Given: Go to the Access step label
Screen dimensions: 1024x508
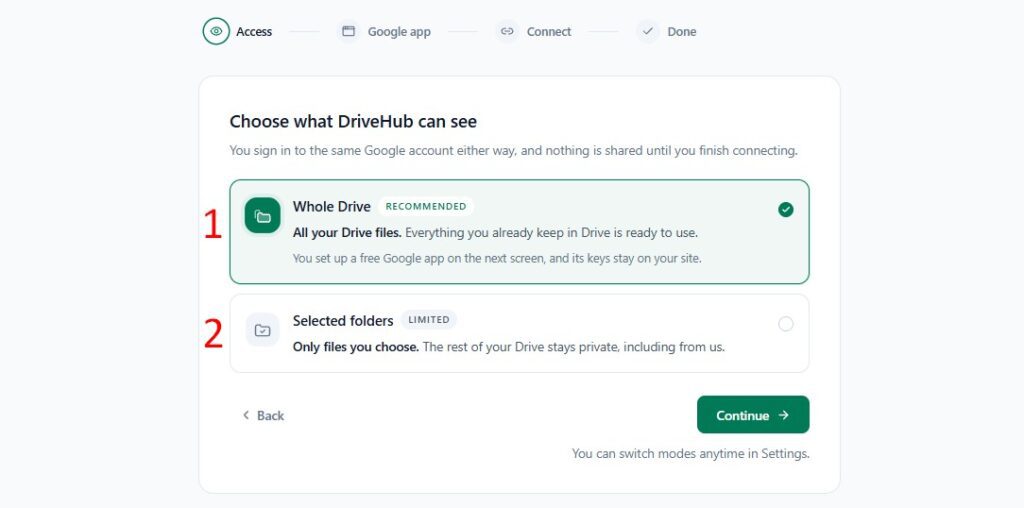Looking at the screenshot, I should 254,31.
